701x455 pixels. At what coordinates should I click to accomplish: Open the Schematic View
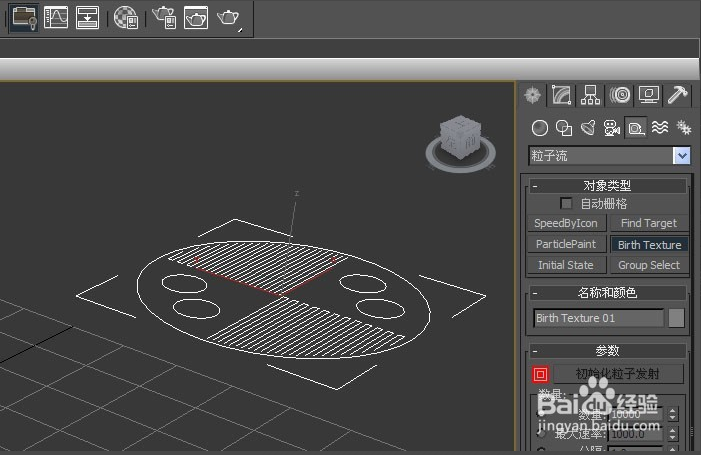click(87, 18)
